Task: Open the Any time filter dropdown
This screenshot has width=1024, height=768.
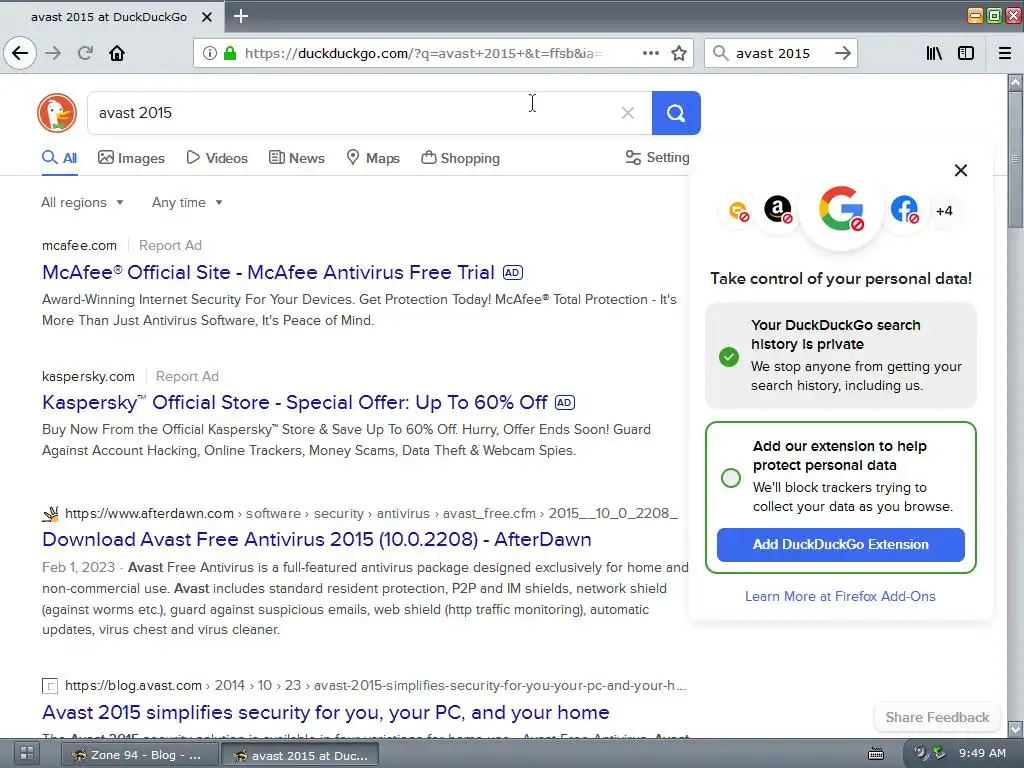Action: [187, 202]
